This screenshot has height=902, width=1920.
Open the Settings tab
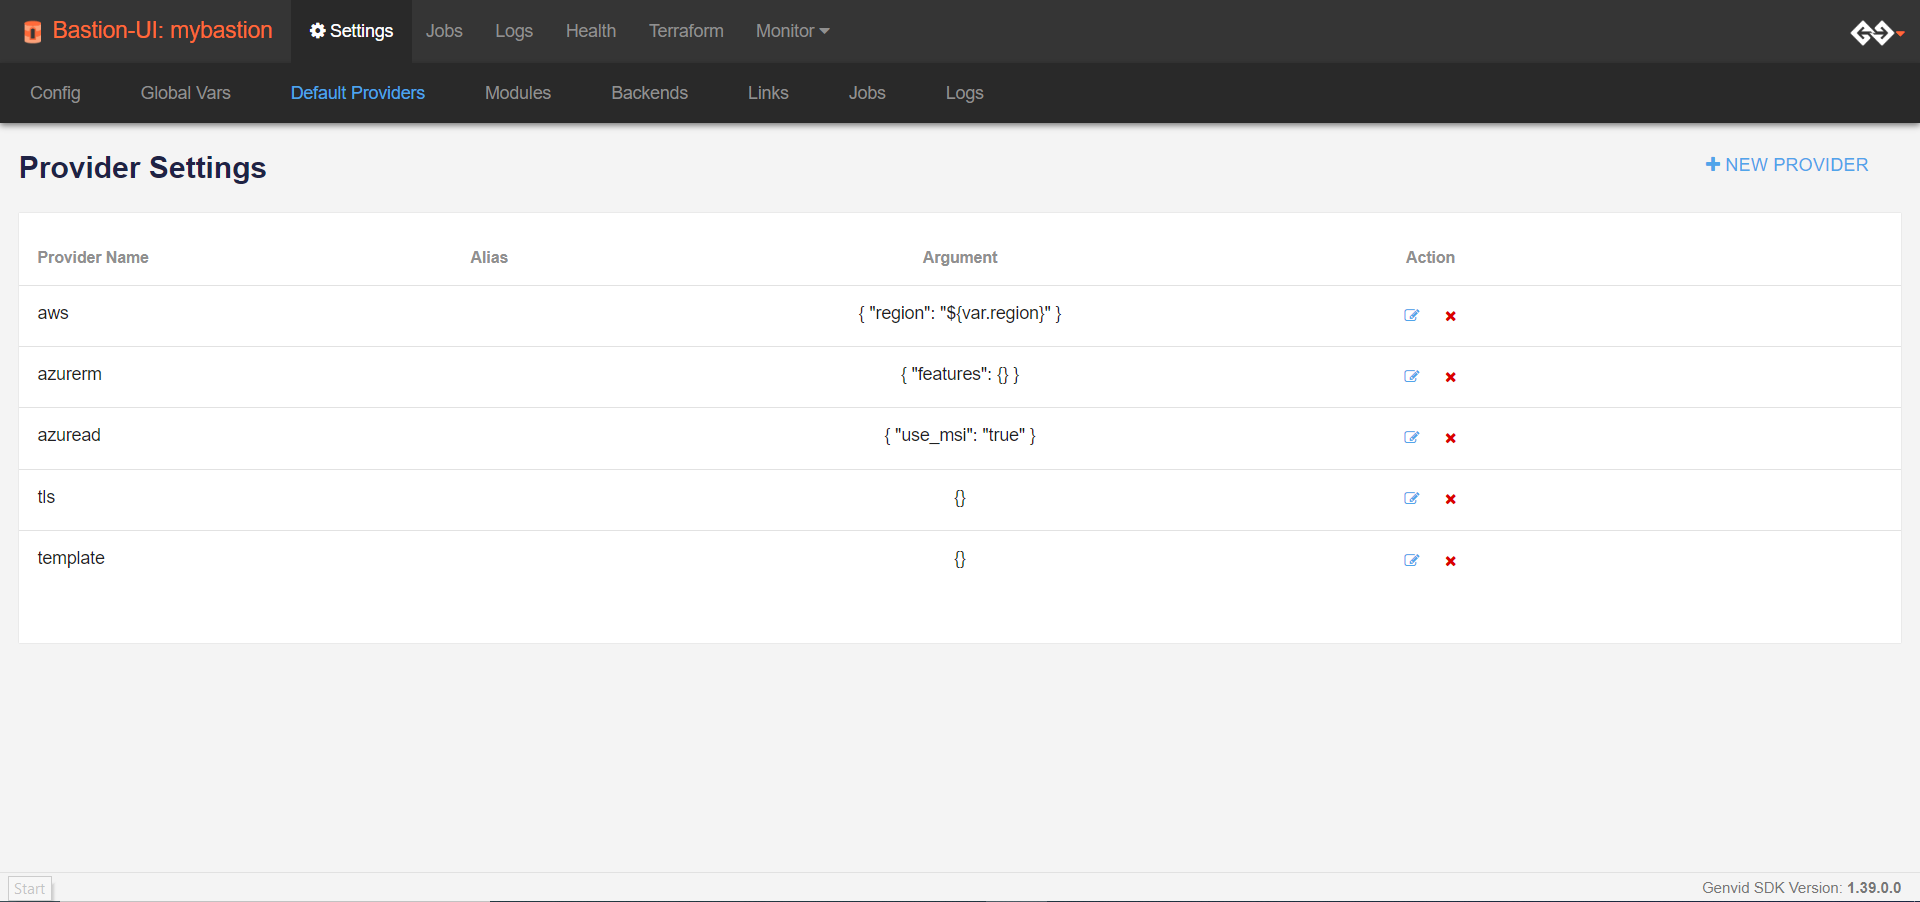click(351, 31)
